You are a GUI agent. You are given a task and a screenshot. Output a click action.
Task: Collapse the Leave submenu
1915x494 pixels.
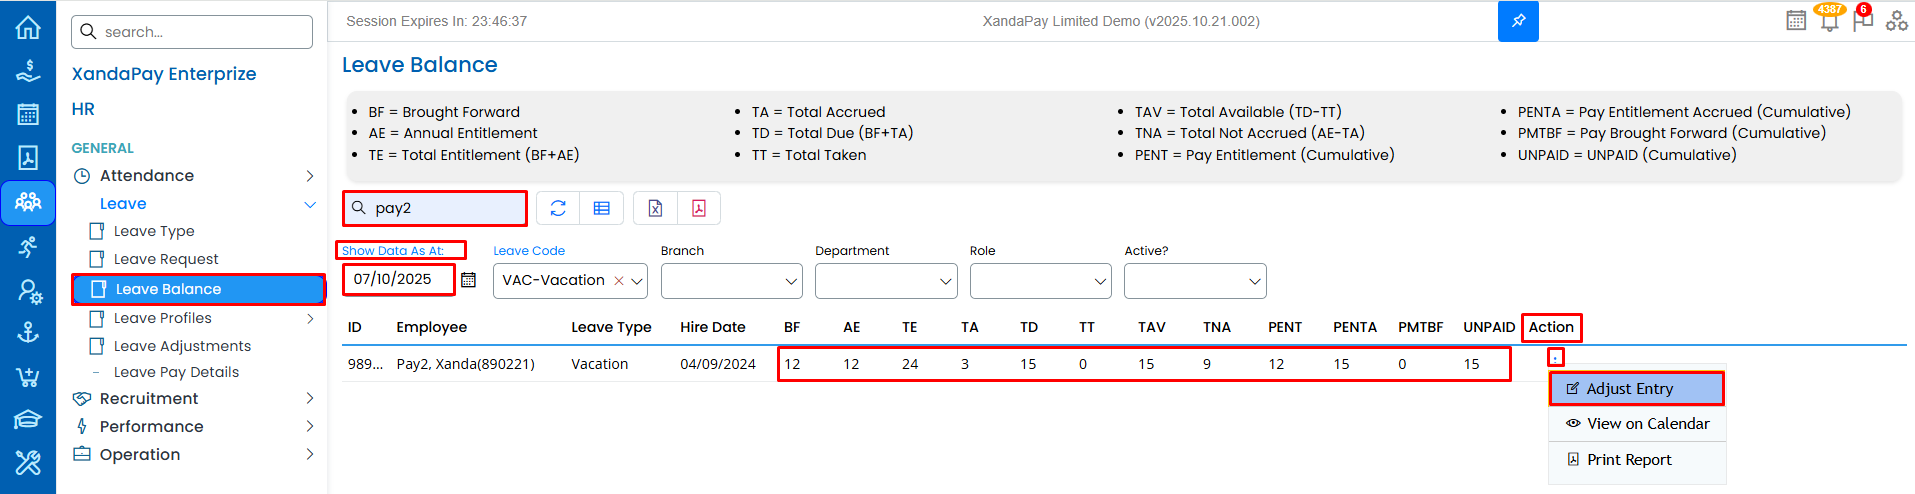(x=309, y=204)
